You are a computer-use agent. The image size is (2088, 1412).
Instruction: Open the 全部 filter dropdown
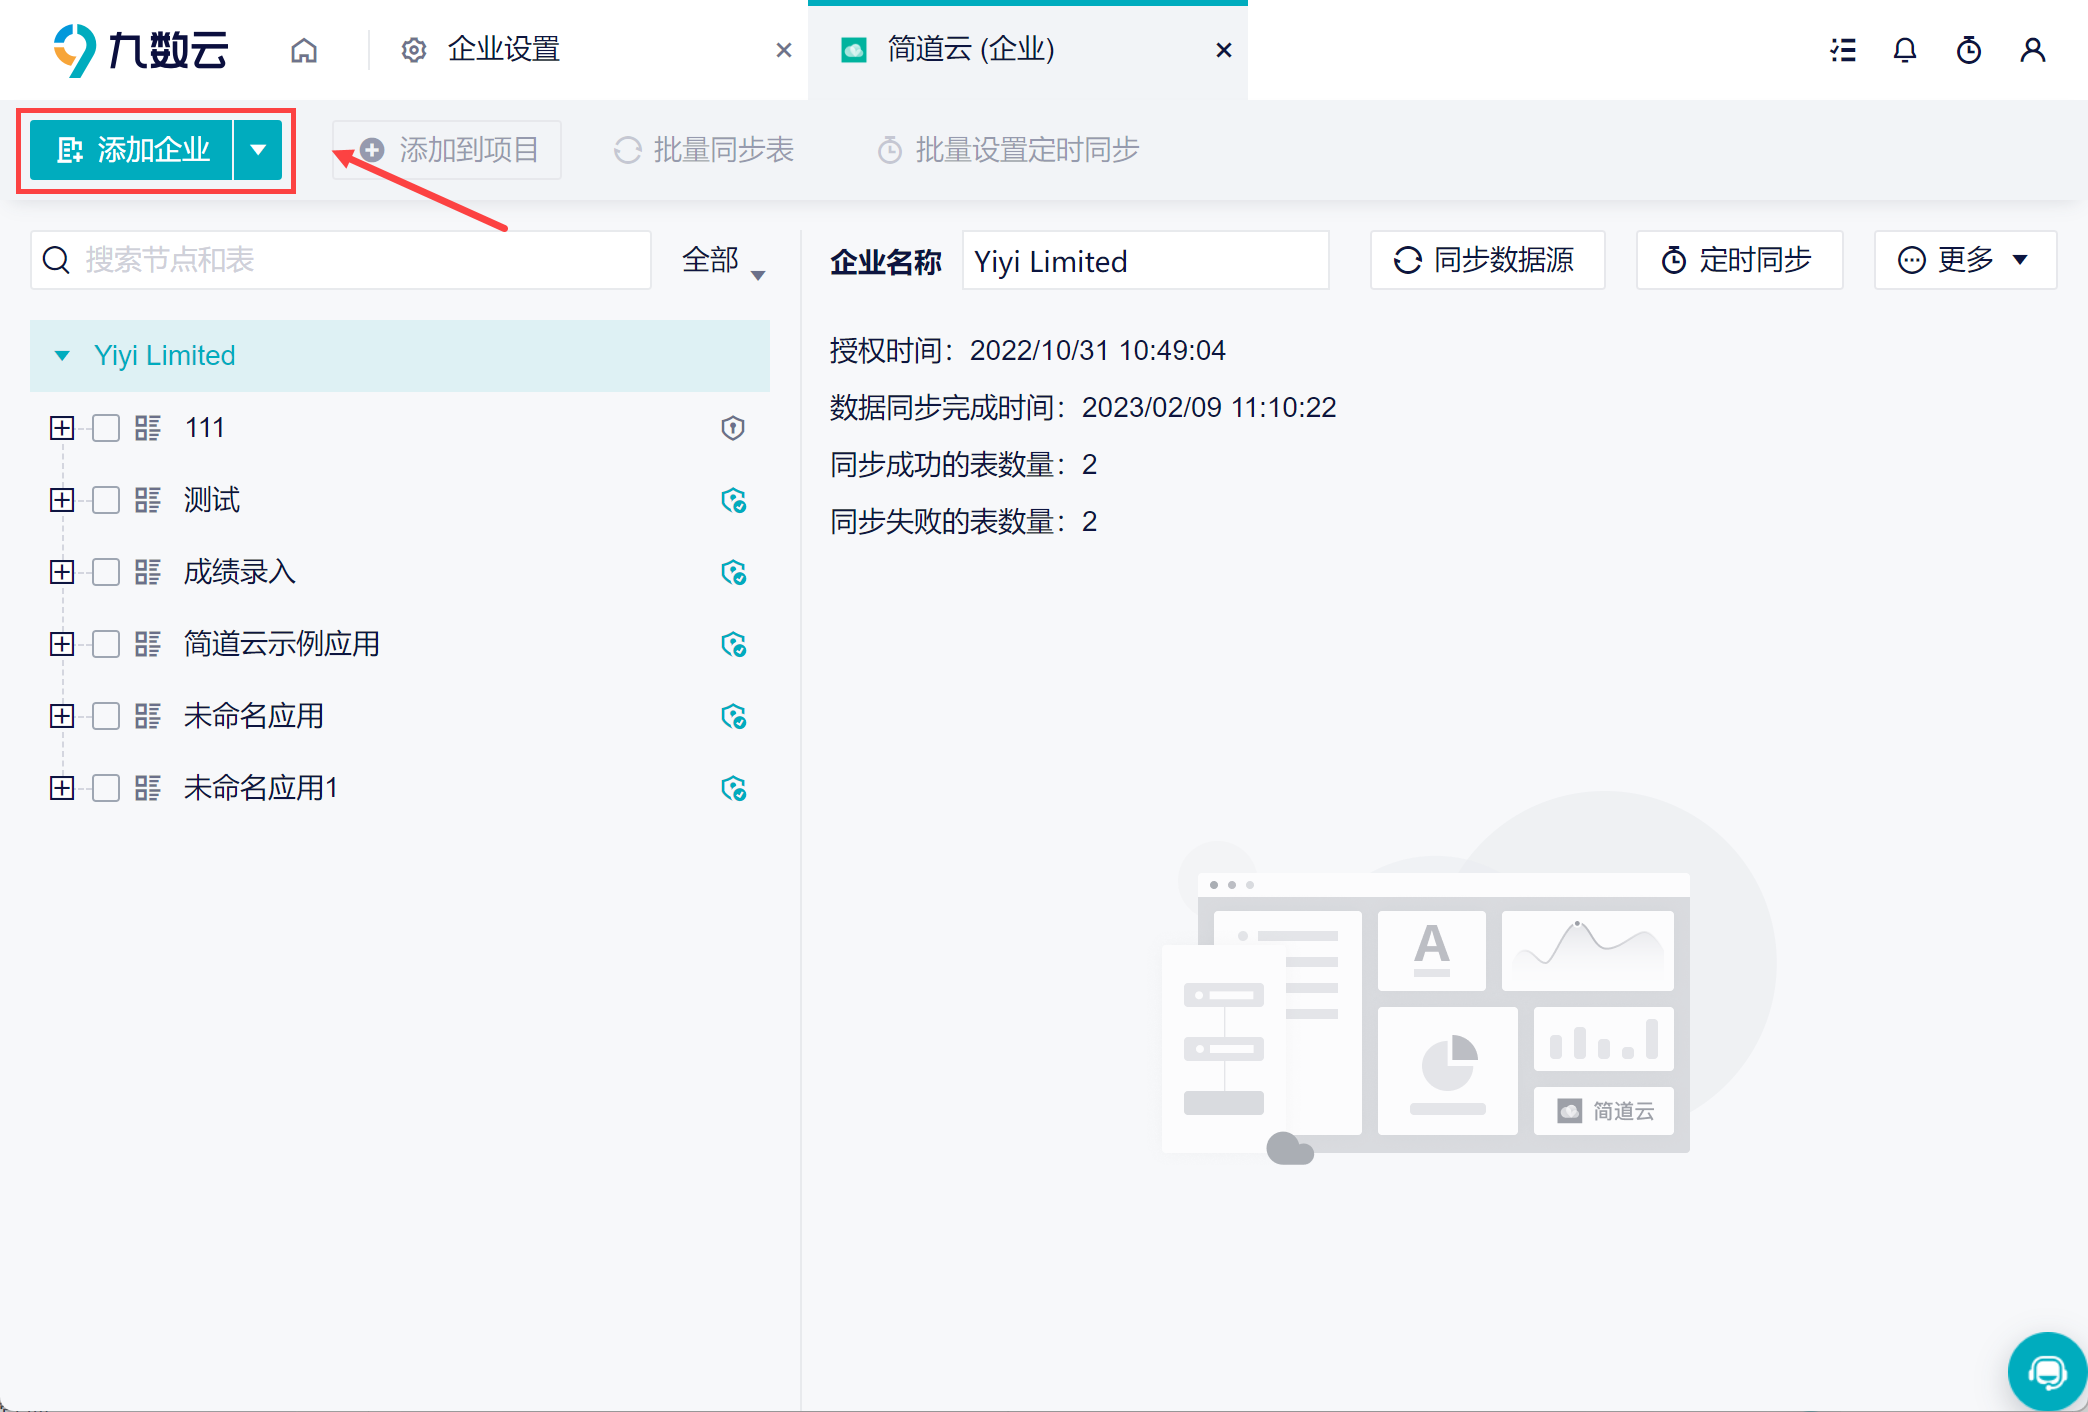(722, 261)
